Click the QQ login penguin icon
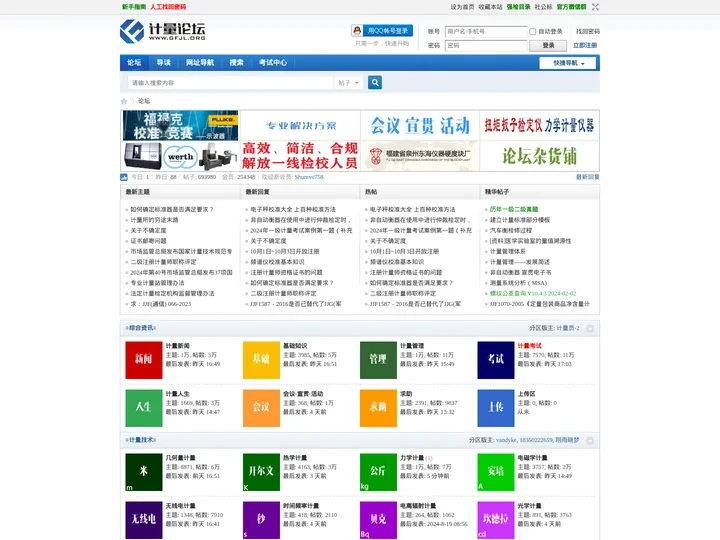 [357, 30]
